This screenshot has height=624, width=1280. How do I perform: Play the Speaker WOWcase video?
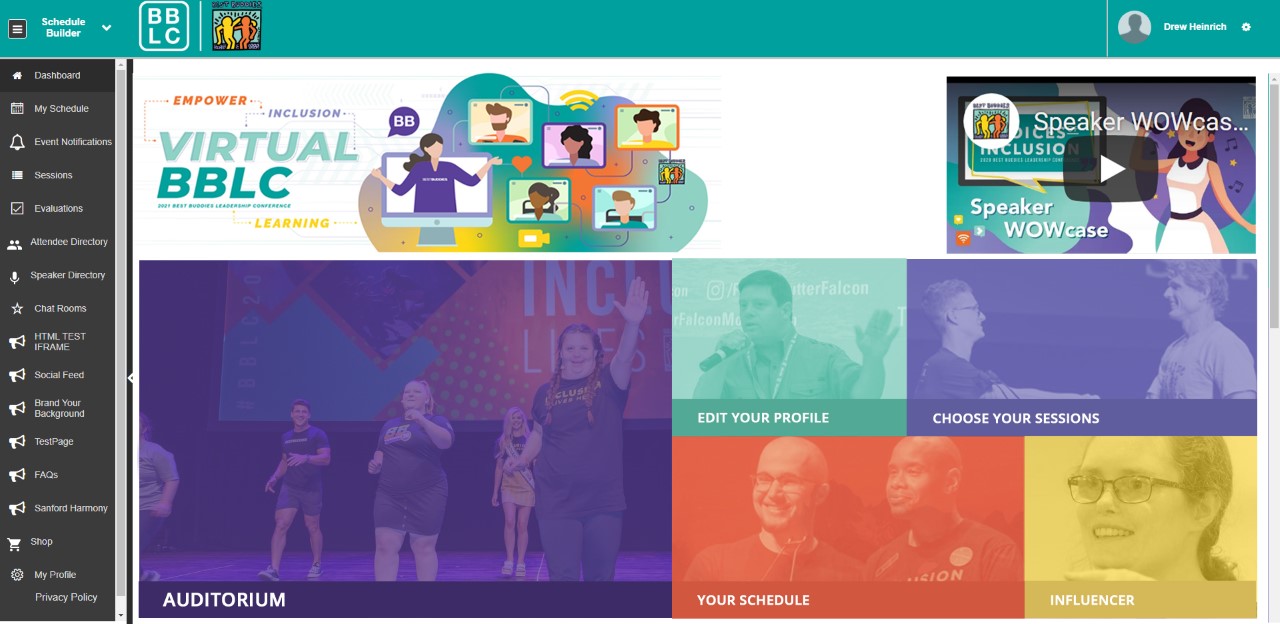(1112, 168)
